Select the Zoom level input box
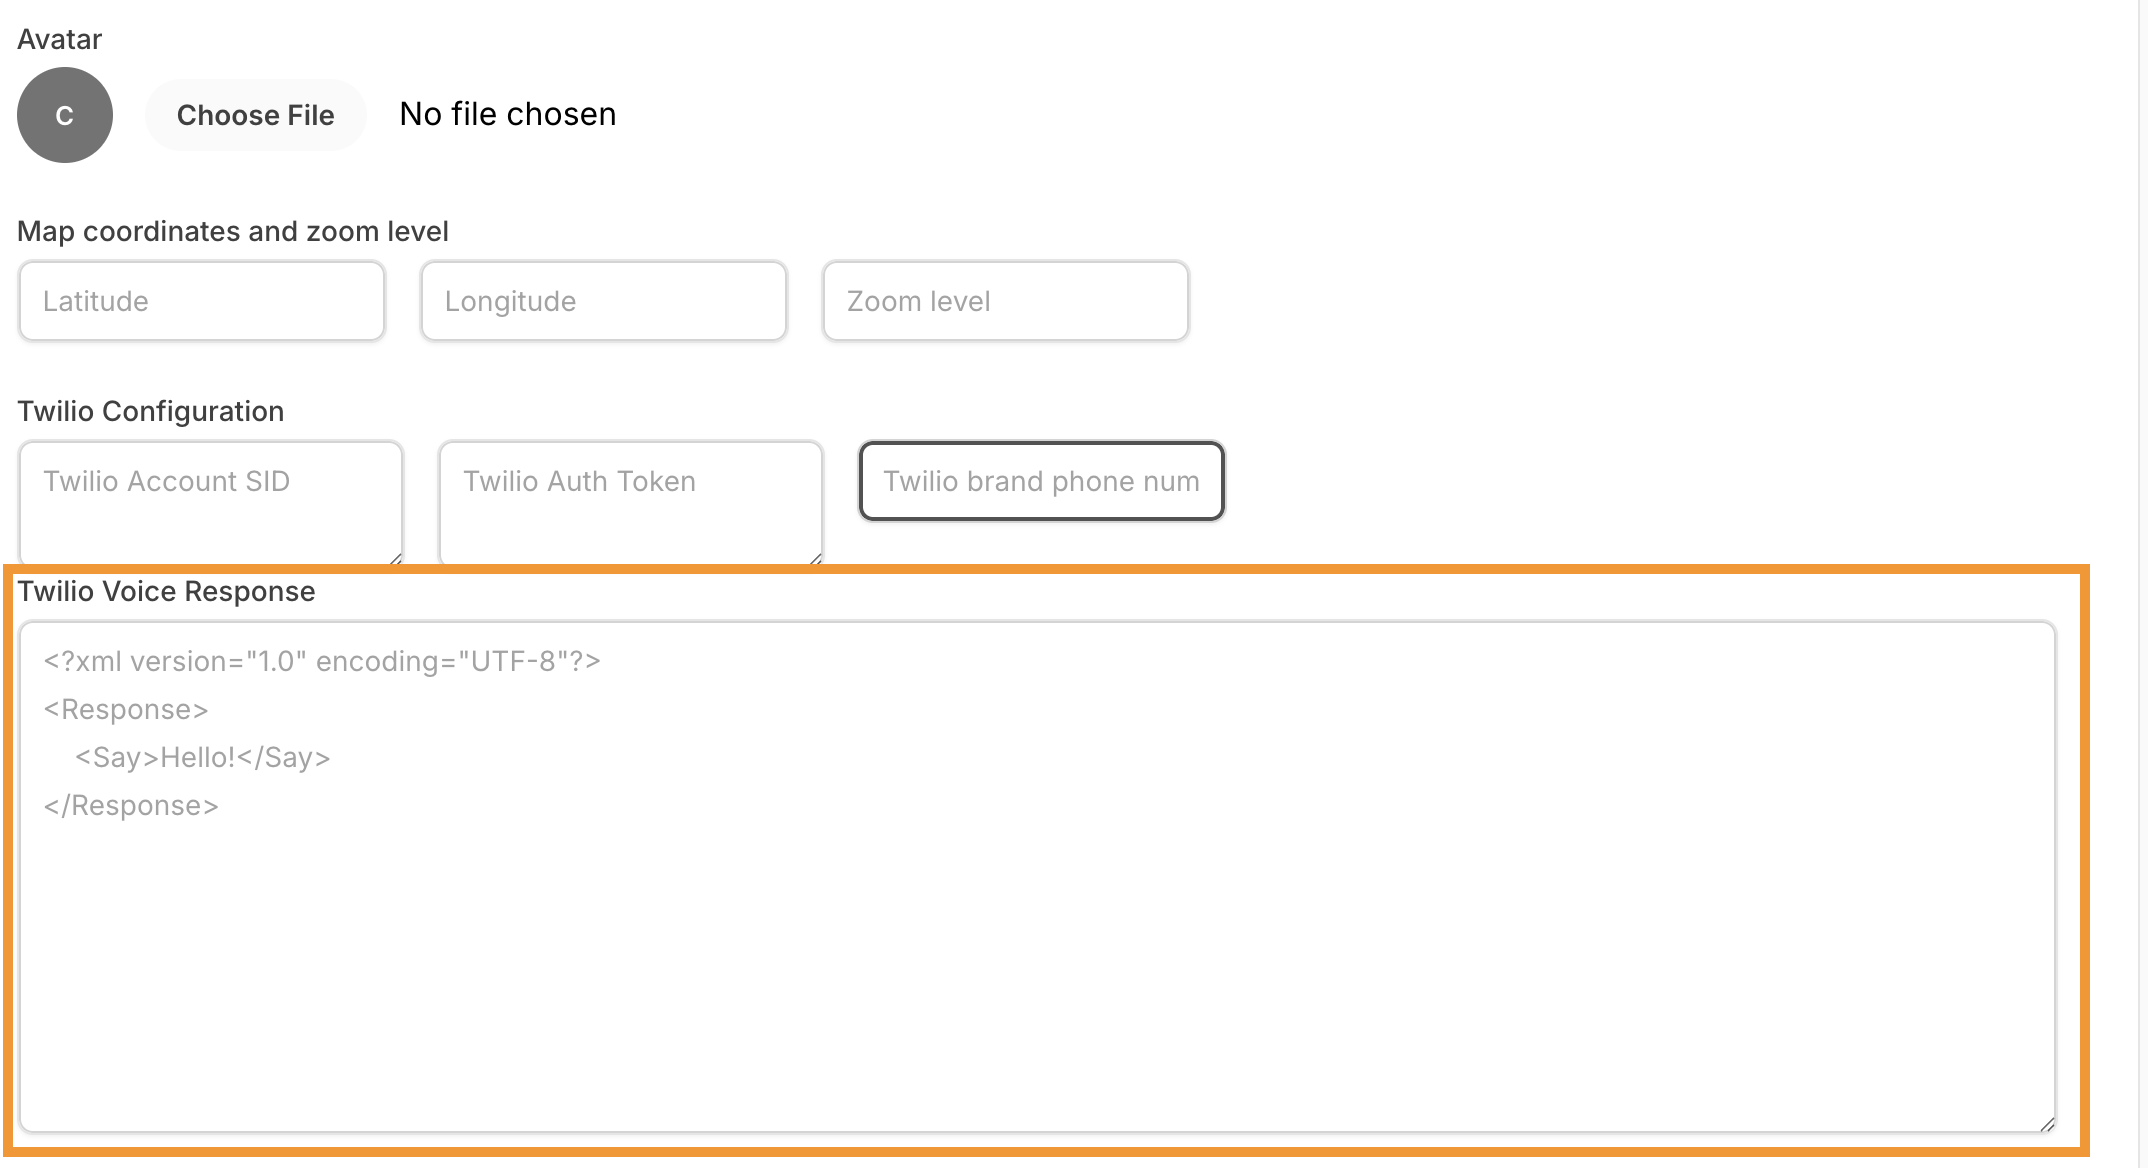Image resolution: width=2148 pixels, height=1168 pixels. [x=1006, y=301]
